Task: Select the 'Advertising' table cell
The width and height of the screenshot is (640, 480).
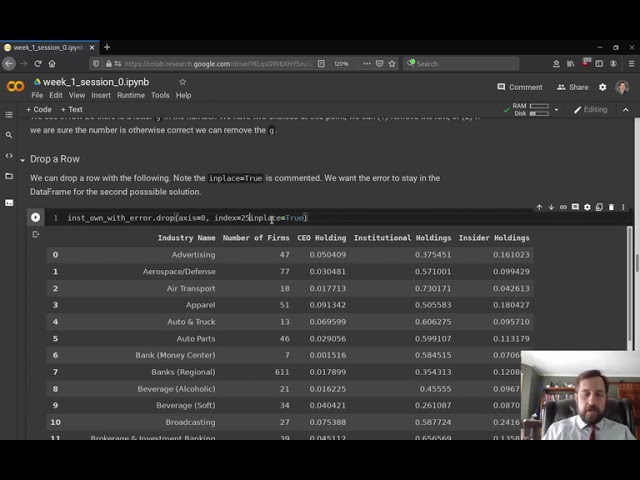Action: 193,255
